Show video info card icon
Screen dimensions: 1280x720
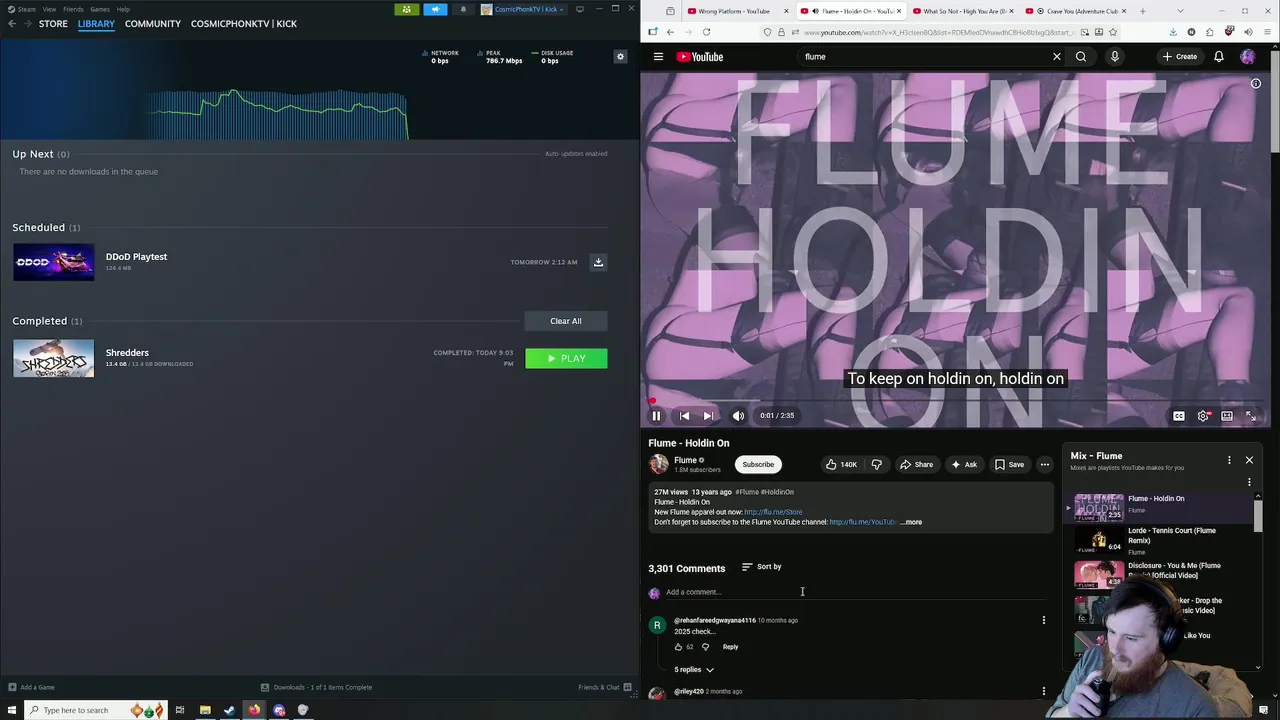click(x=1256, y=84)
